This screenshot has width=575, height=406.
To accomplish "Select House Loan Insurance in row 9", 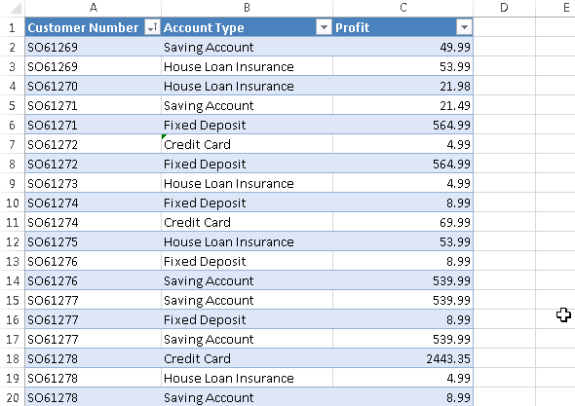I will point(247,183).
